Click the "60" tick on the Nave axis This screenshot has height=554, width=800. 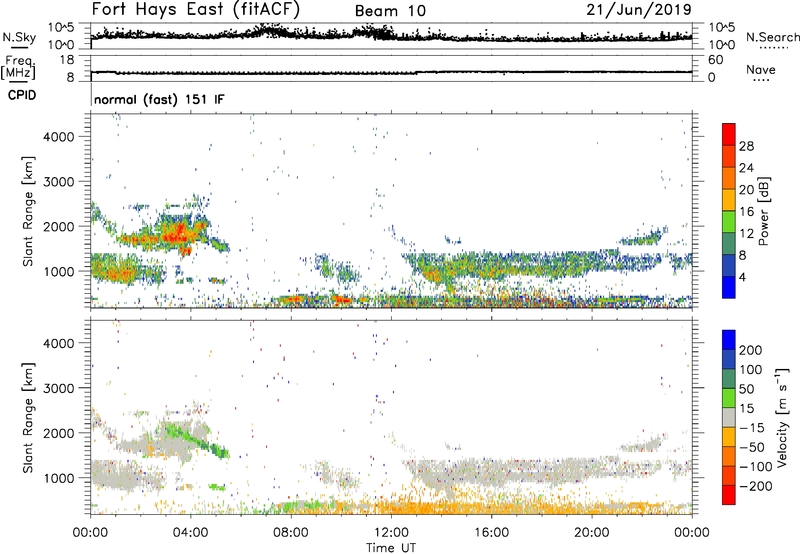tap(715, 60)
